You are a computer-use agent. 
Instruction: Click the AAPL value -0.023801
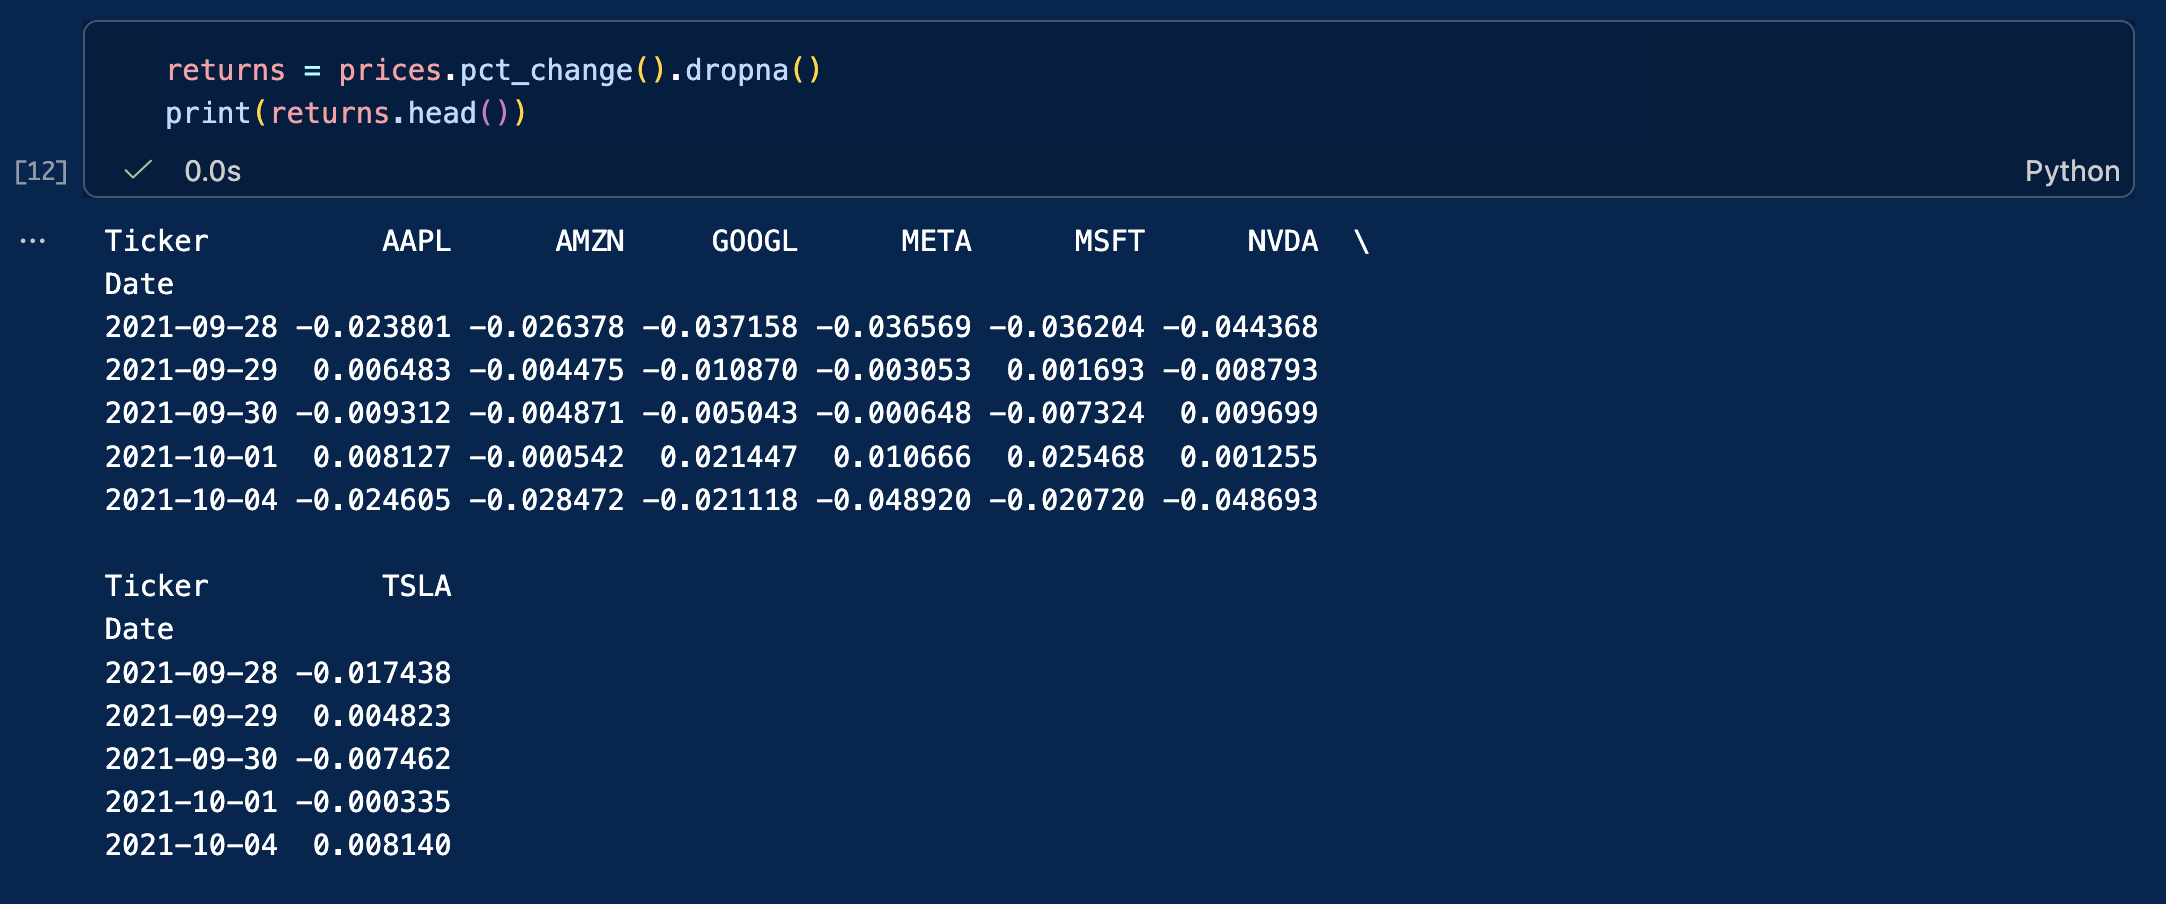coord(374,327)
